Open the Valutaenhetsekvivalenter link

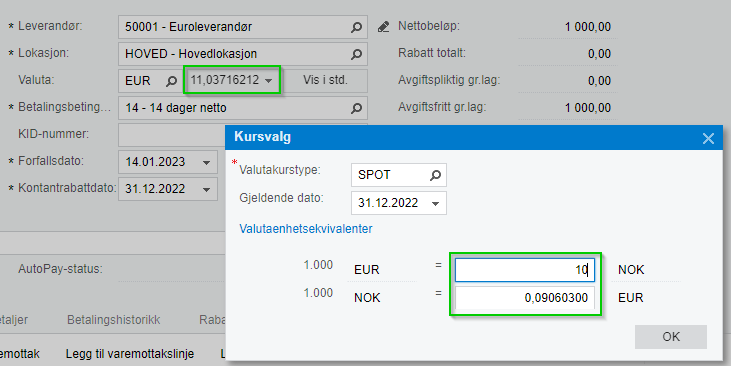[x=306, y=229]
